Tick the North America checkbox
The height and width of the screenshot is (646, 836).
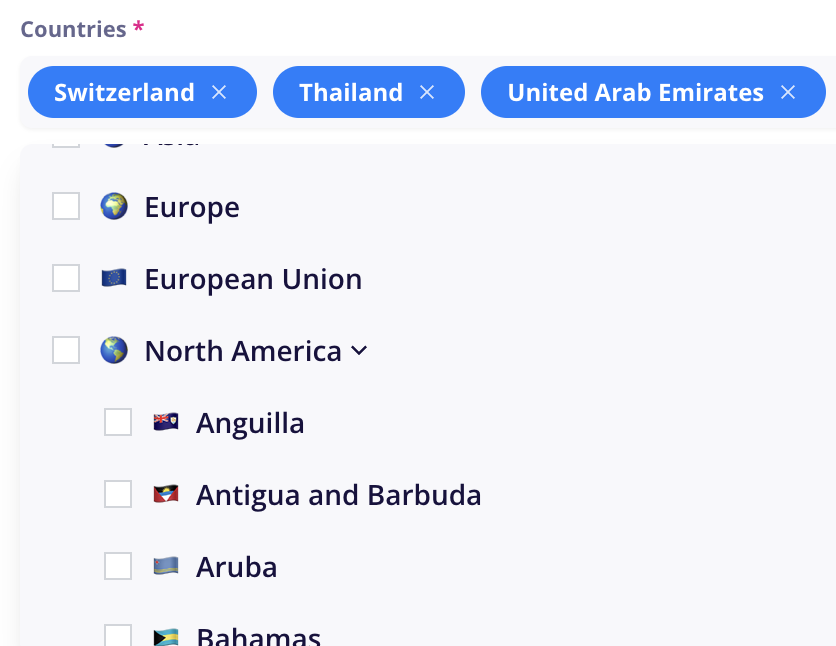coord(66,350)
